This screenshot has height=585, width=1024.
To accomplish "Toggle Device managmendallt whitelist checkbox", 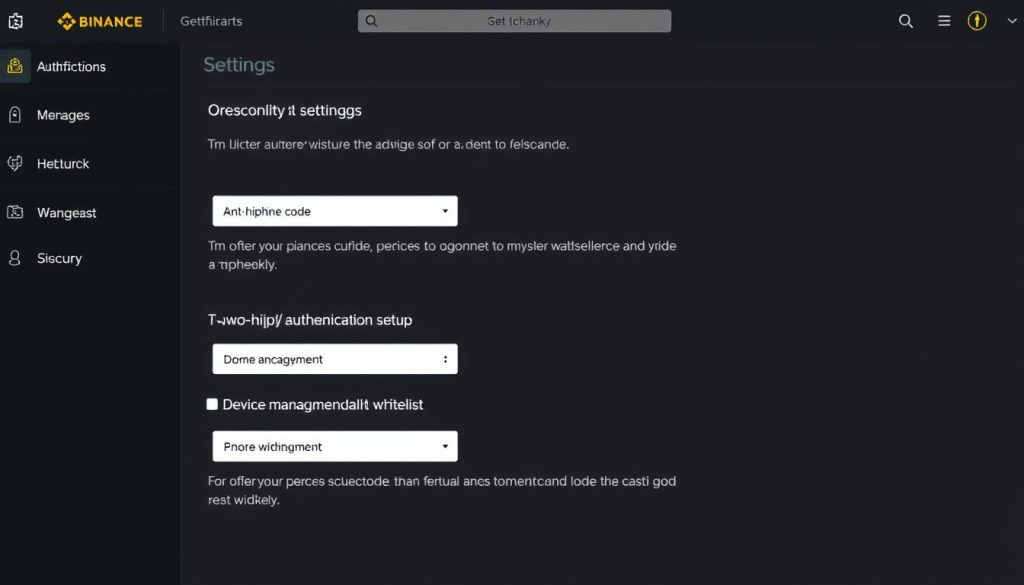I will [212, 404].
